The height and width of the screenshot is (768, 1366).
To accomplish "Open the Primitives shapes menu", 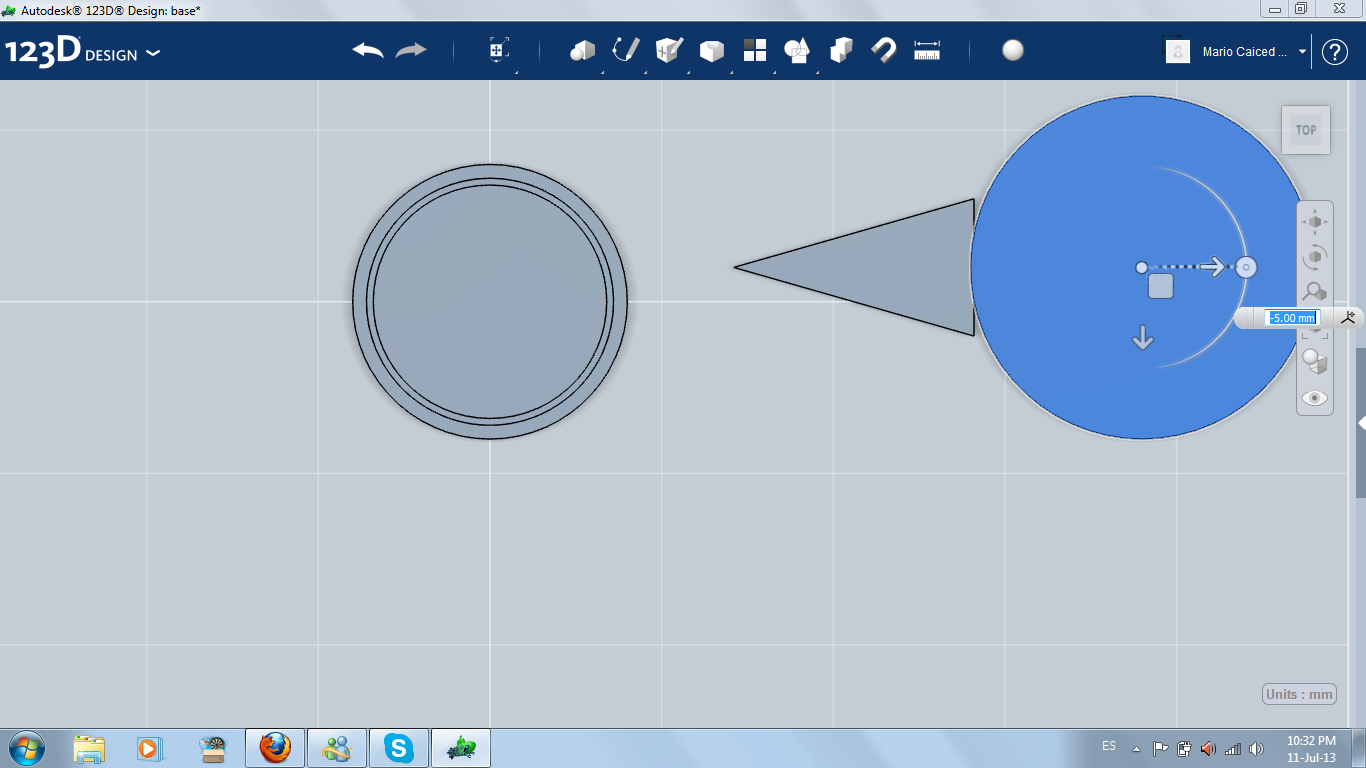I will (x=582, y=50).
